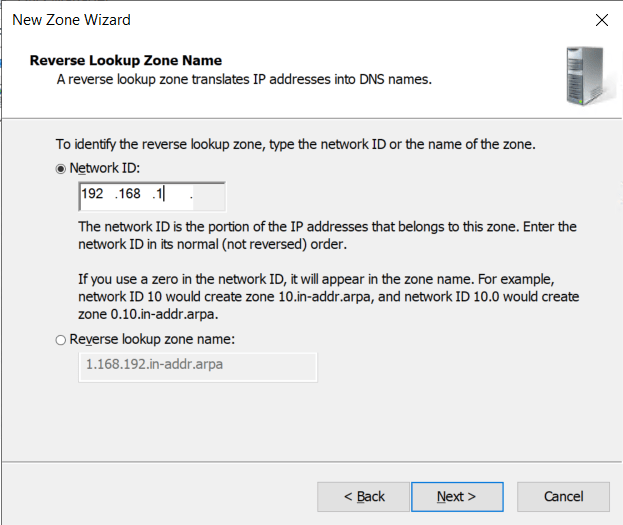Screen dimensions: 623x525
Task: Click the first octet field containing 192
Action: coord(93,194)
